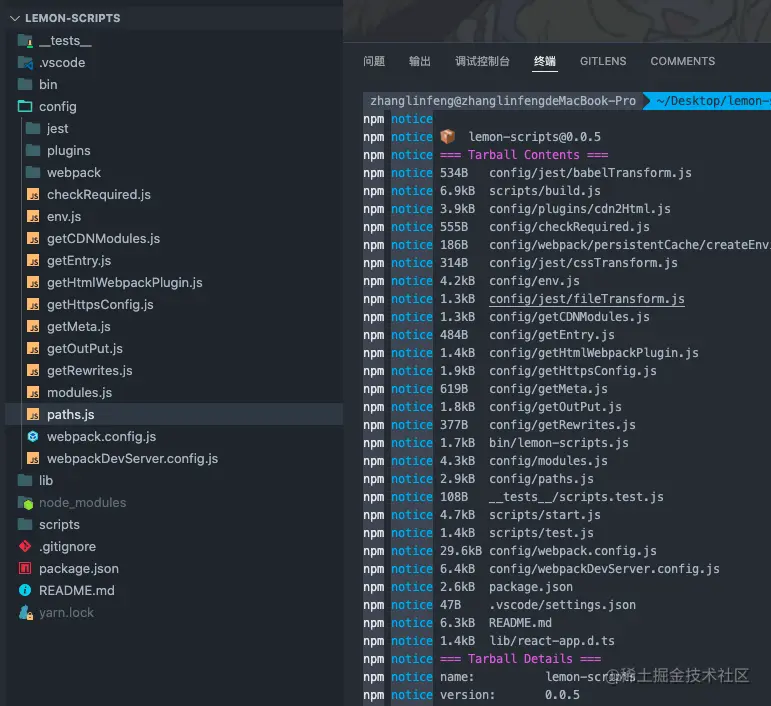Click the JS icon beside paths.js
The width and height of the screenshot is (771, 706).
[x=33, y=414]
